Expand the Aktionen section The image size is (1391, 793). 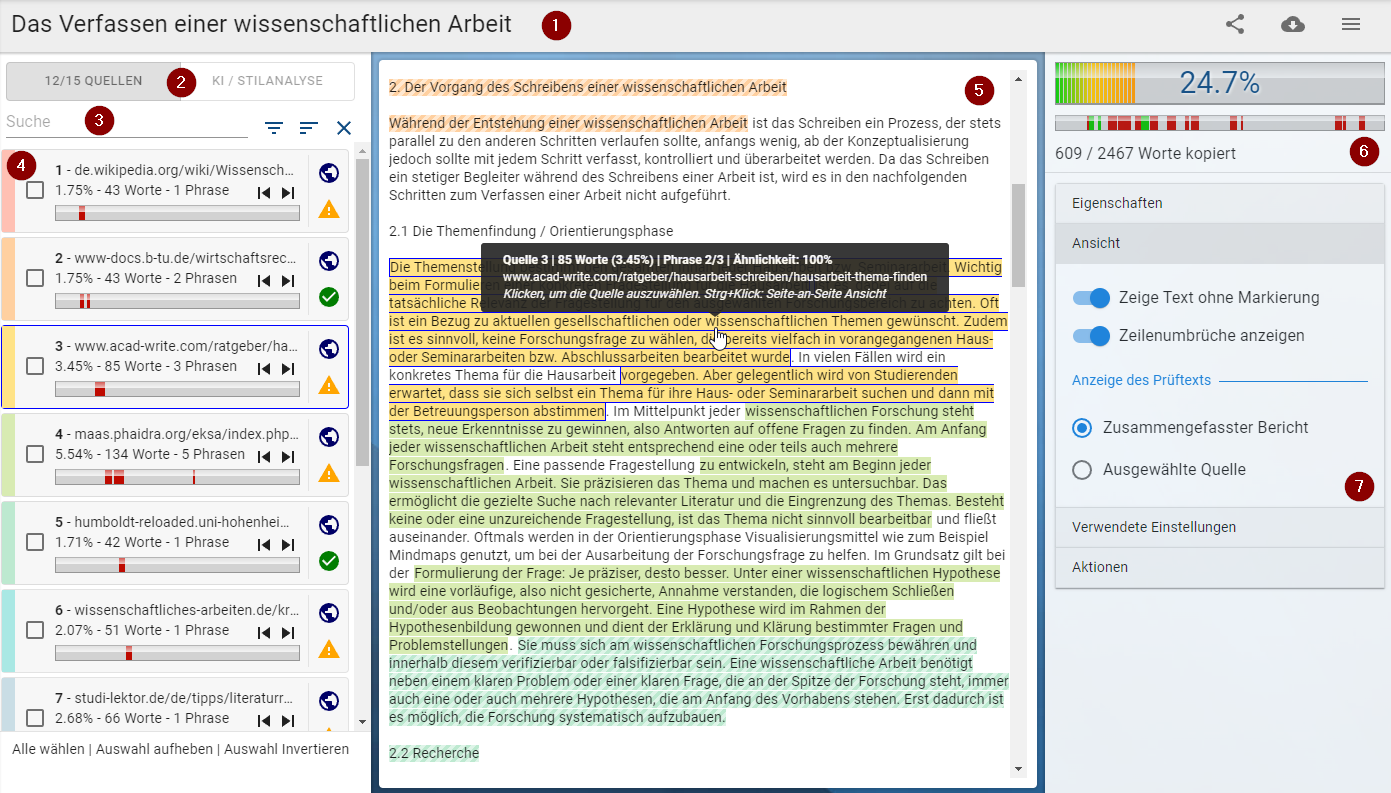1220,567
